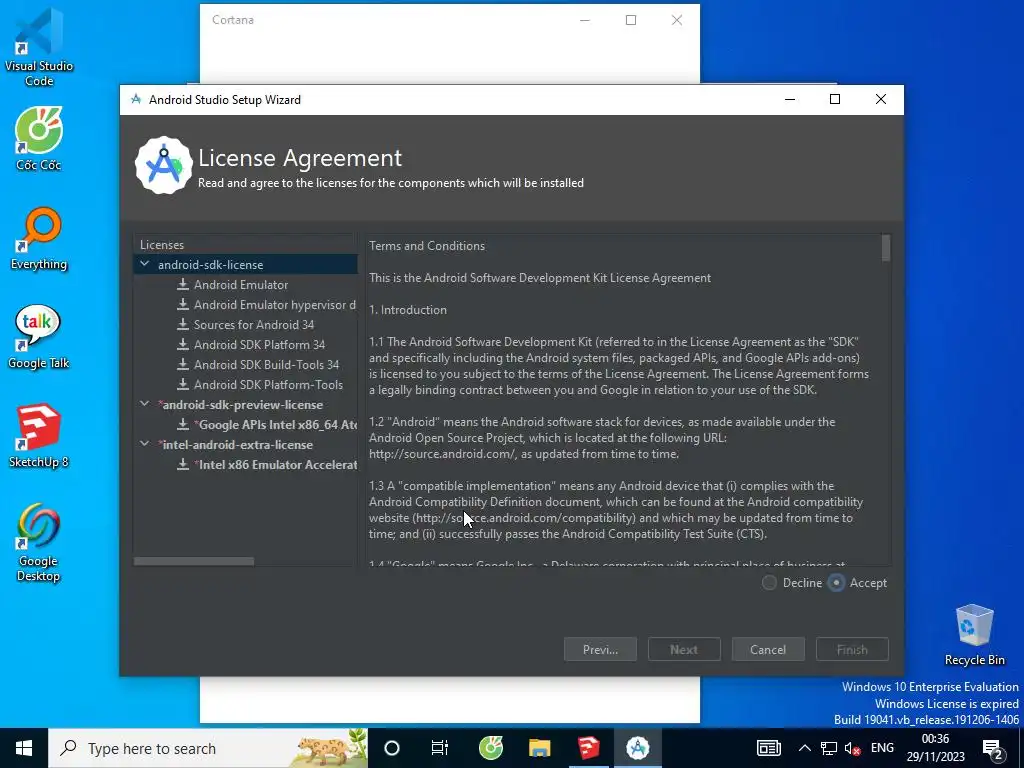Viewport: 1024px width, 768px height.
Task: Click the ENG language indicator
Action: pyautogui.click(x=882, y=748)
